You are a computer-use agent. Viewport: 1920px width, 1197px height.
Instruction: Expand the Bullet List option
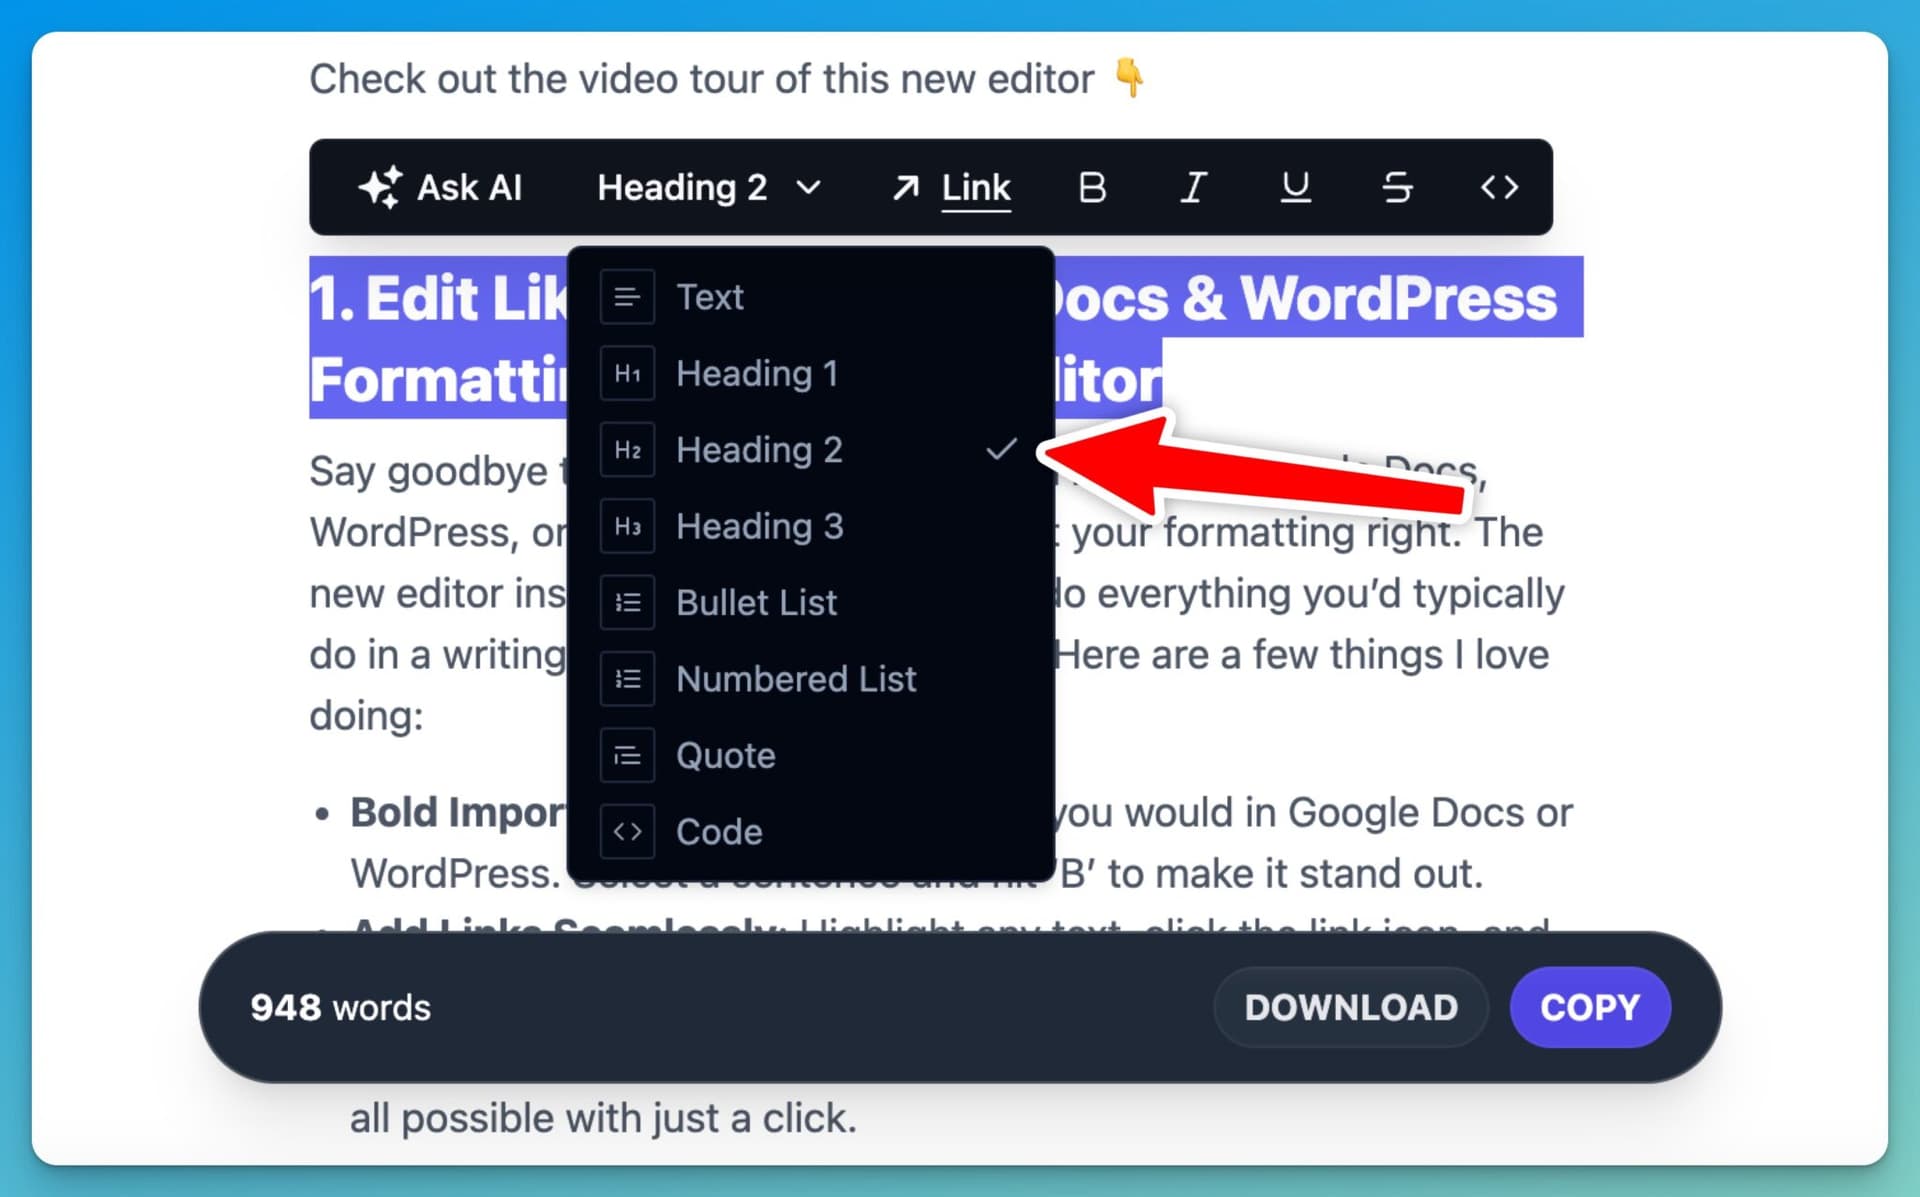point(757,602)
